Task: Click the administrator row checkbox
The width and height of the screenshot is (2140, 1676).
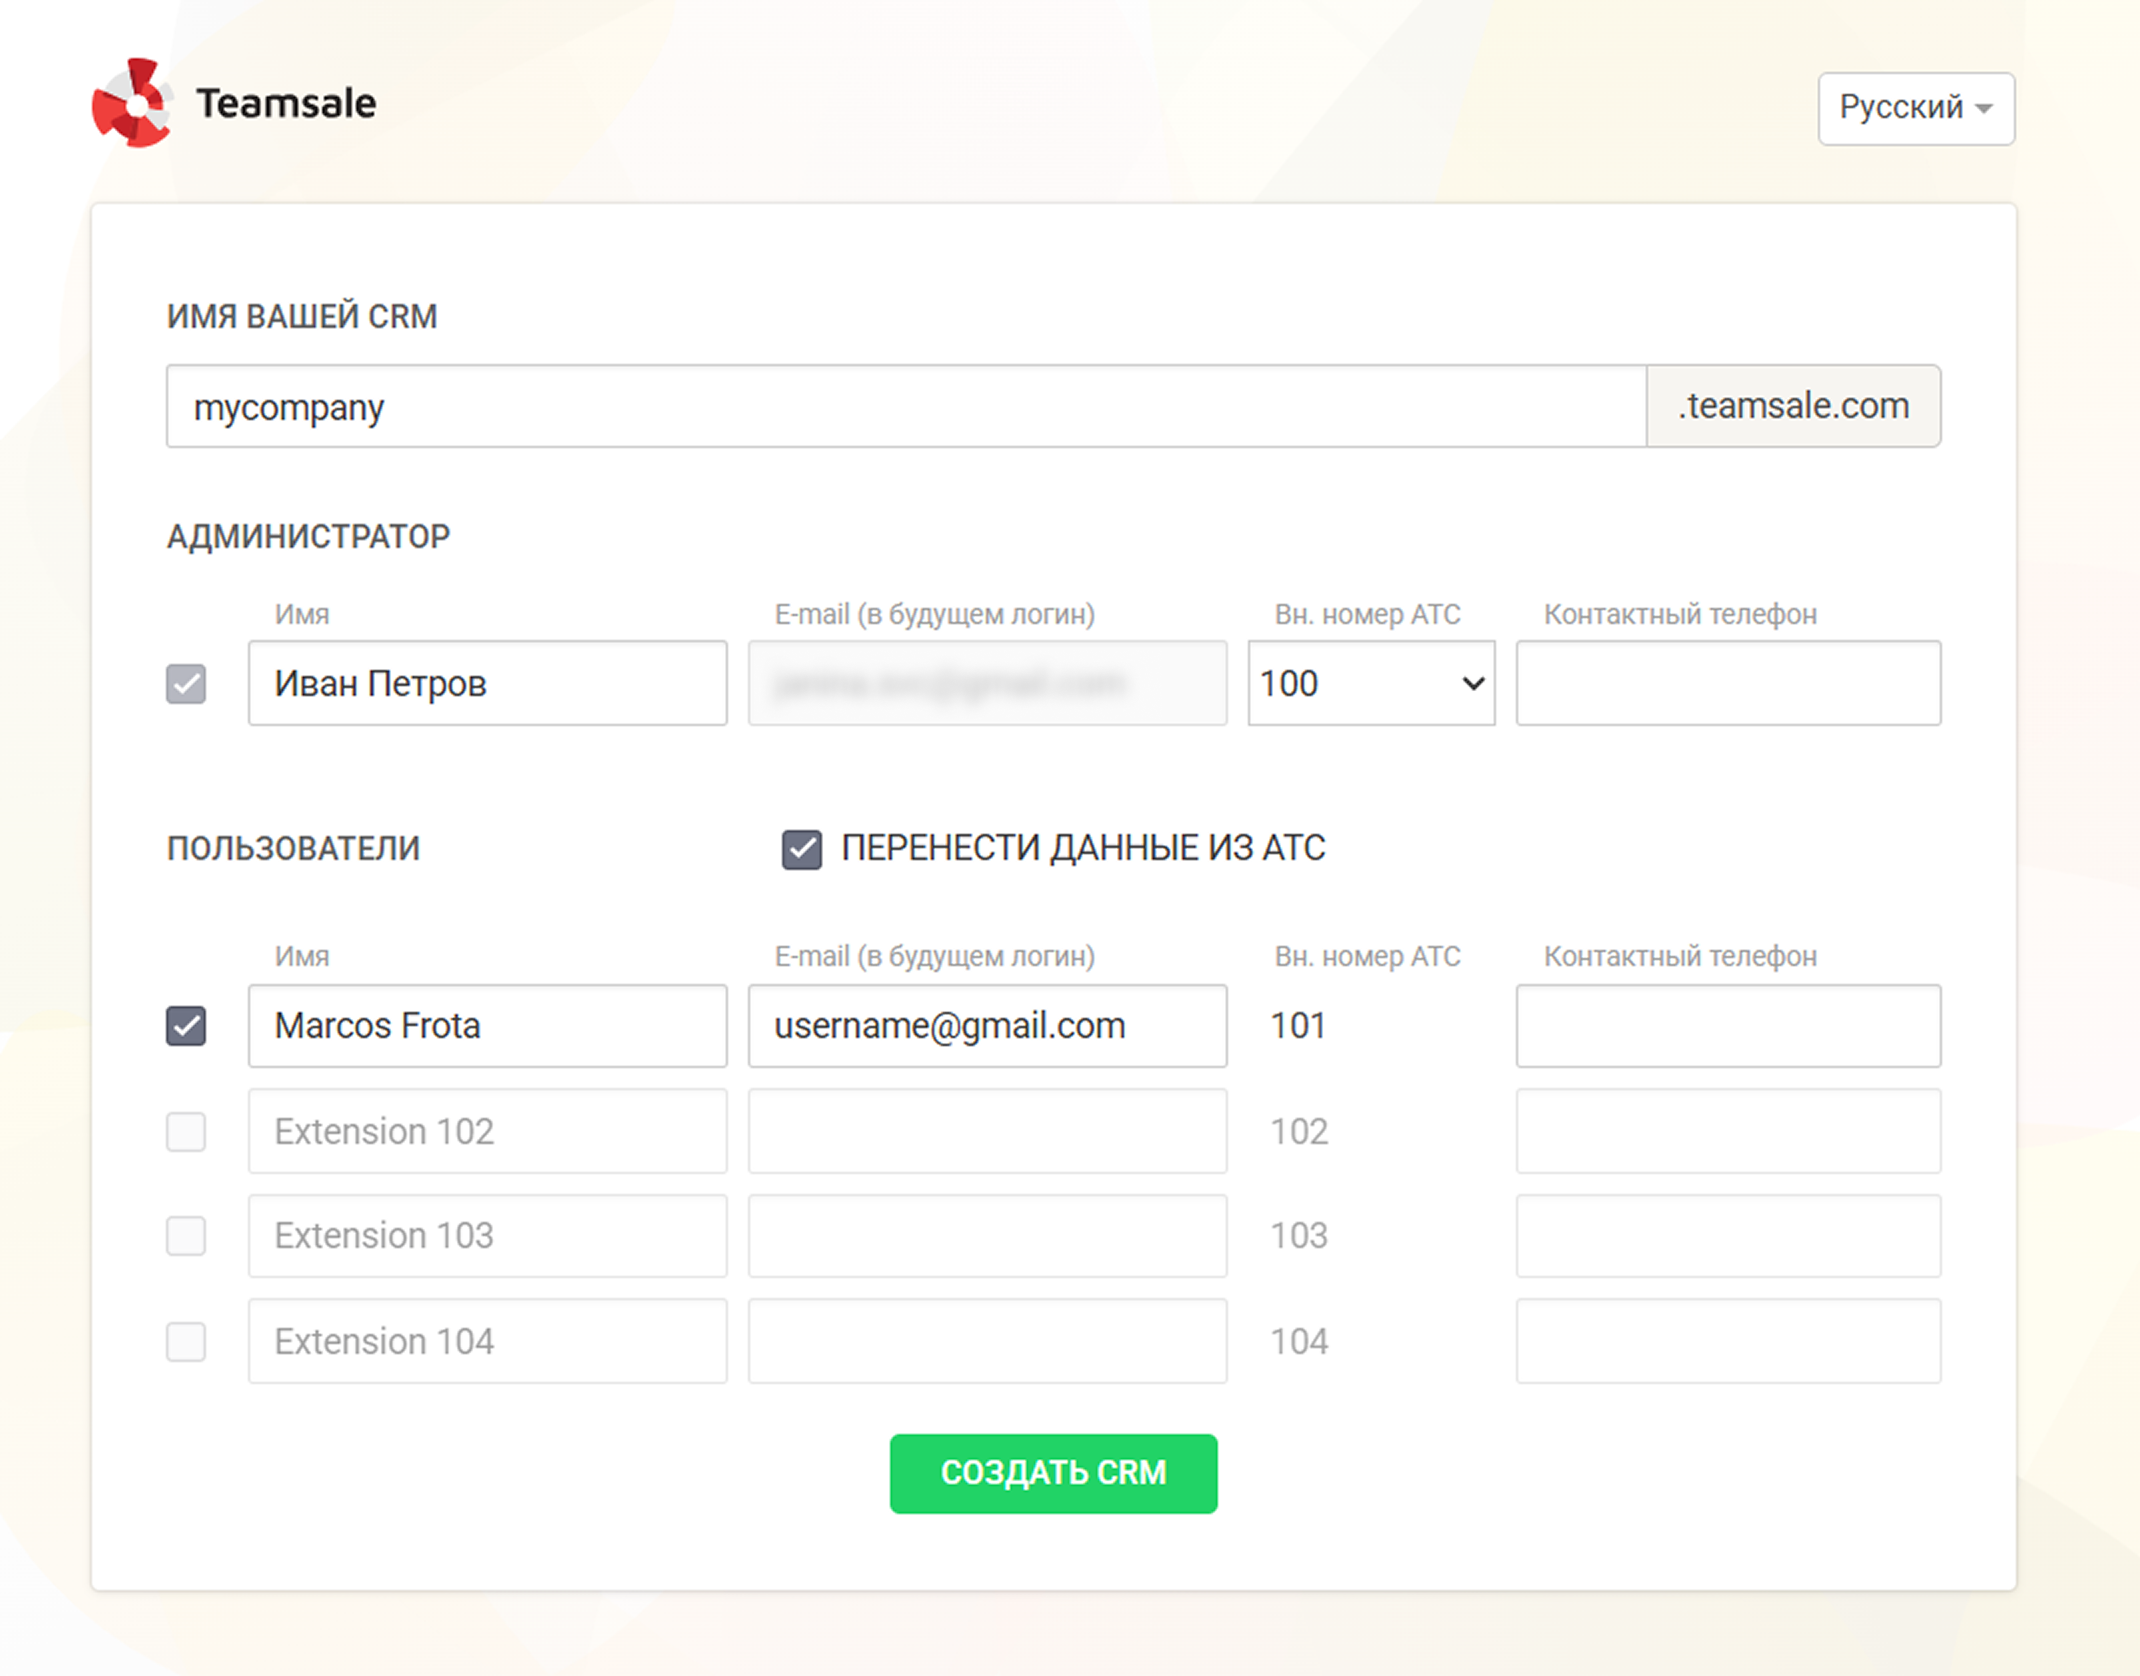Action: point(185,684)
